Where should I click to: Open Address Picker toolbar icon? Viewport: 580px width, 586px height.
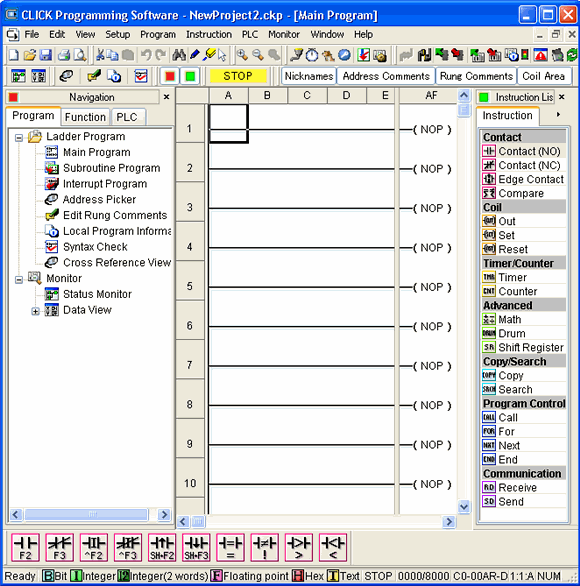click(x=66, y=76)
